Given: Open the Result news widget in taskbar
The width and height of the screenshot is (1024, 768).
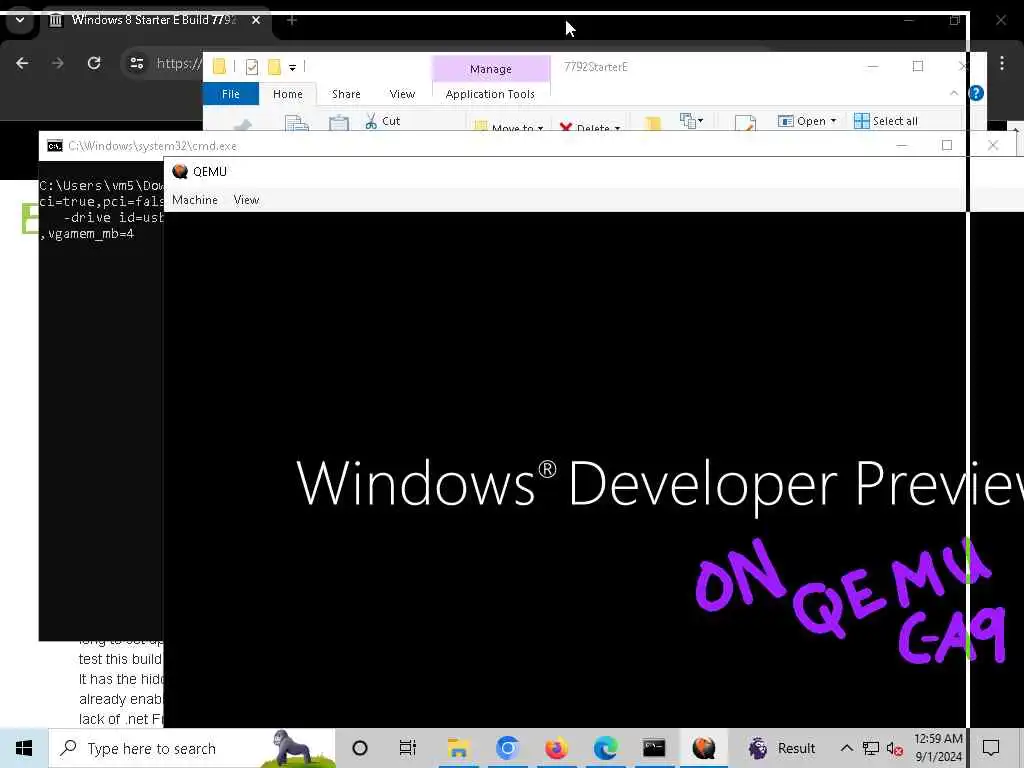Looking at the screenshot, I should 782,748.
